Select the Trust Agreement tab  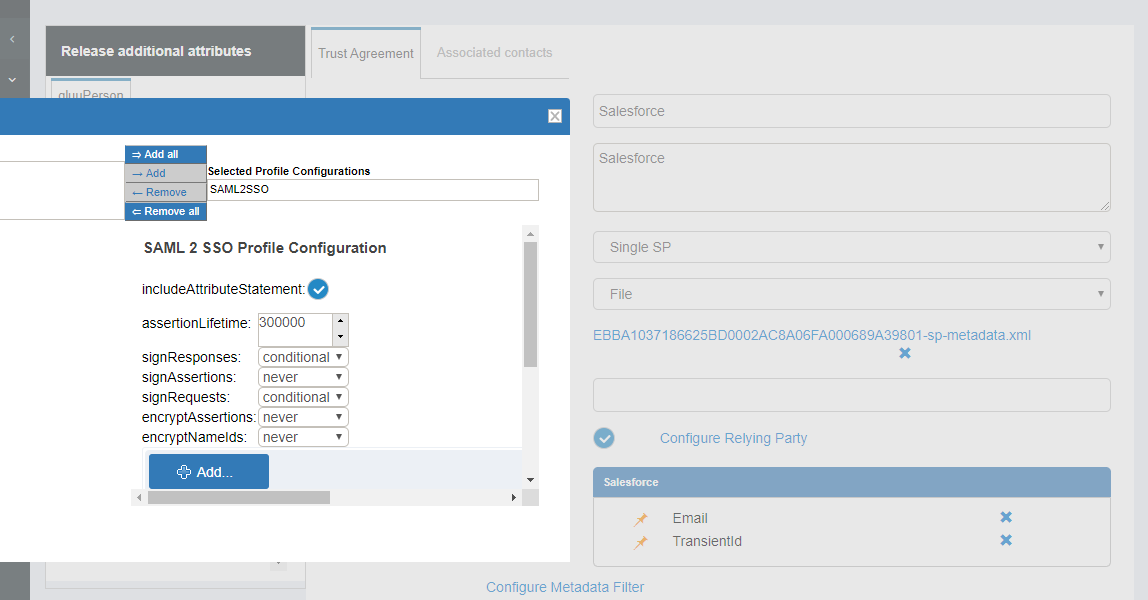click(x=366, y=54)
